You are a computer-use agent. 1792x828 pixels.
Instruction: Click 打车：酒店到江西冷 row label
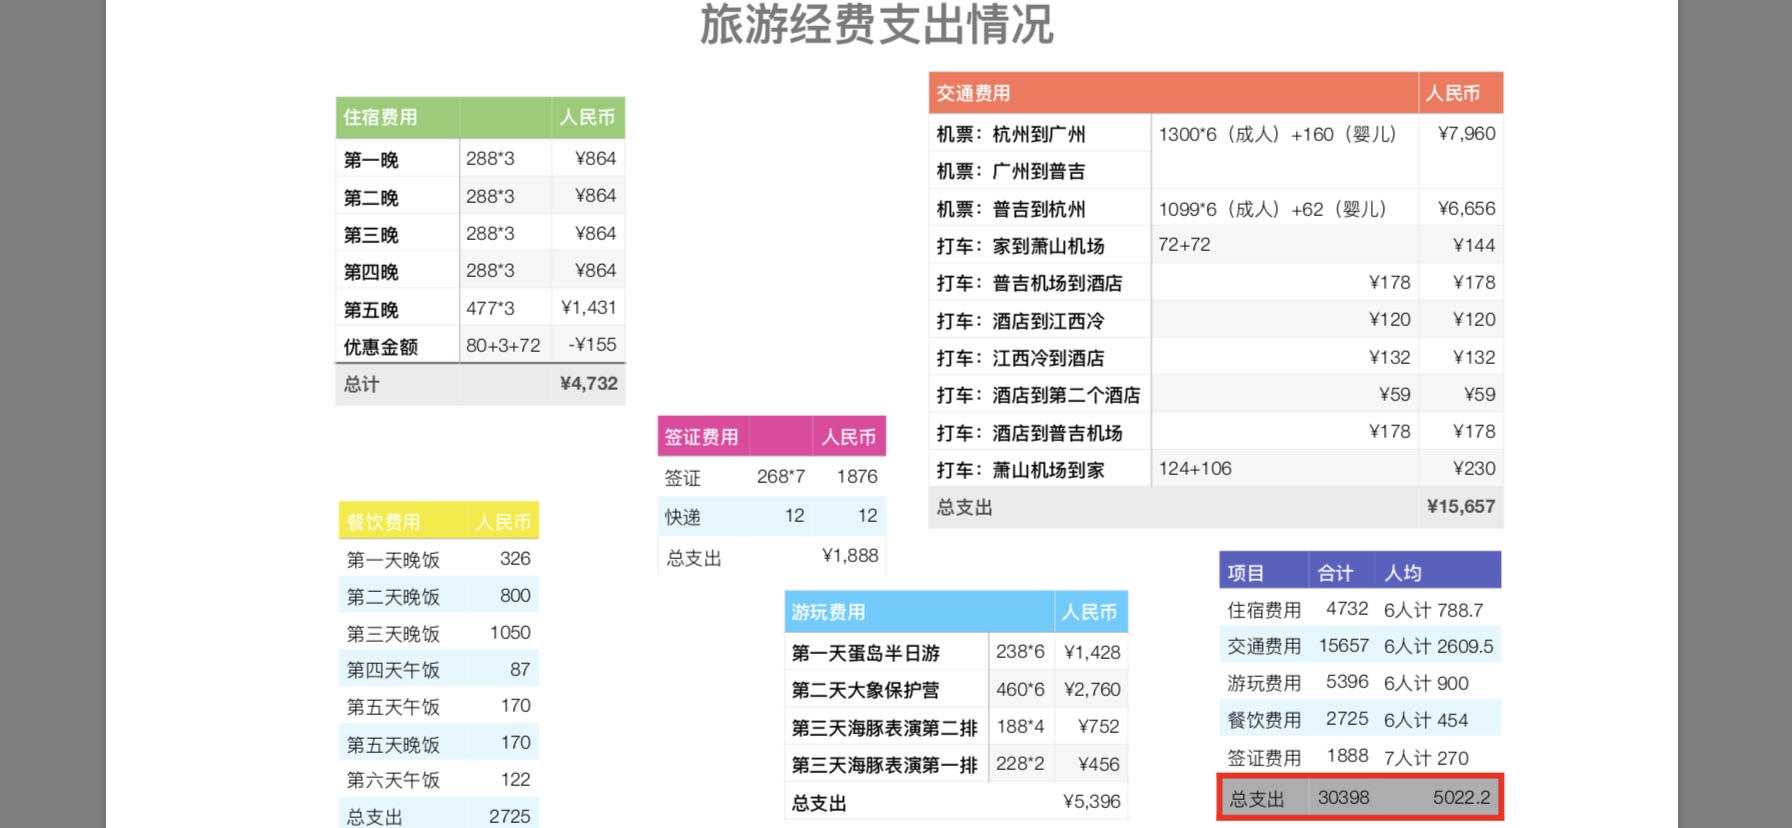[1020, 321]
